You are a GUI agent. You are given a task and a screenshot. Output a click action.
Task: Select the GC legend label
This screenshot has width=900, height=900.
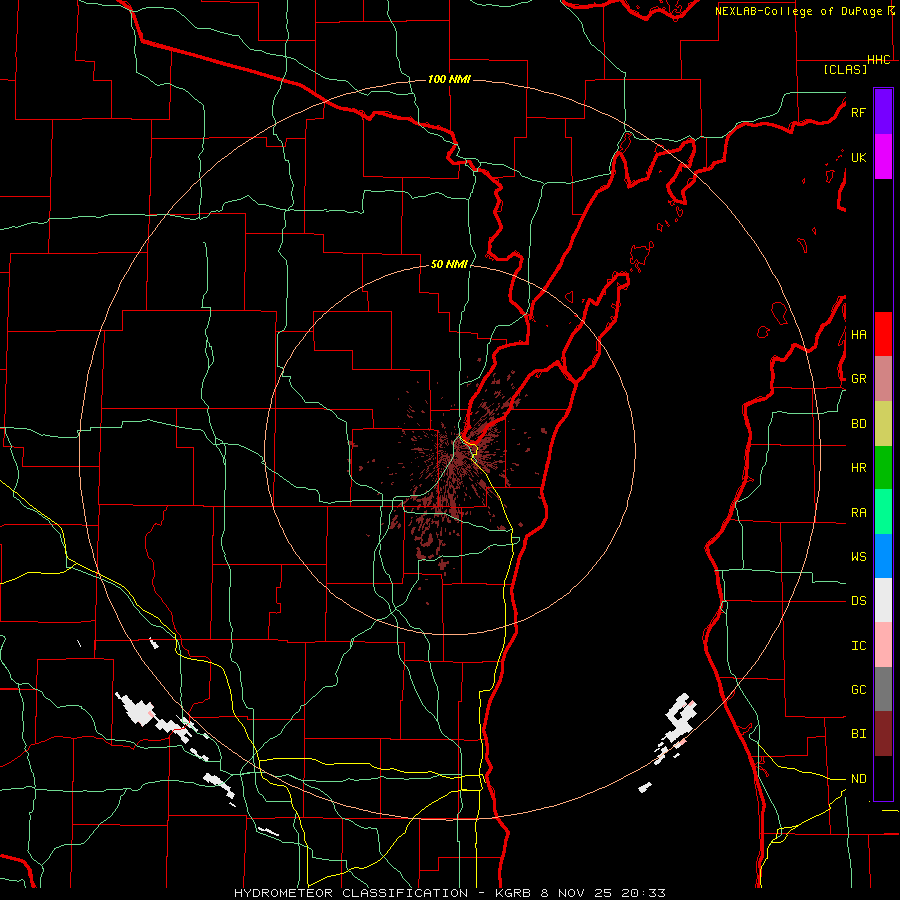858,689
